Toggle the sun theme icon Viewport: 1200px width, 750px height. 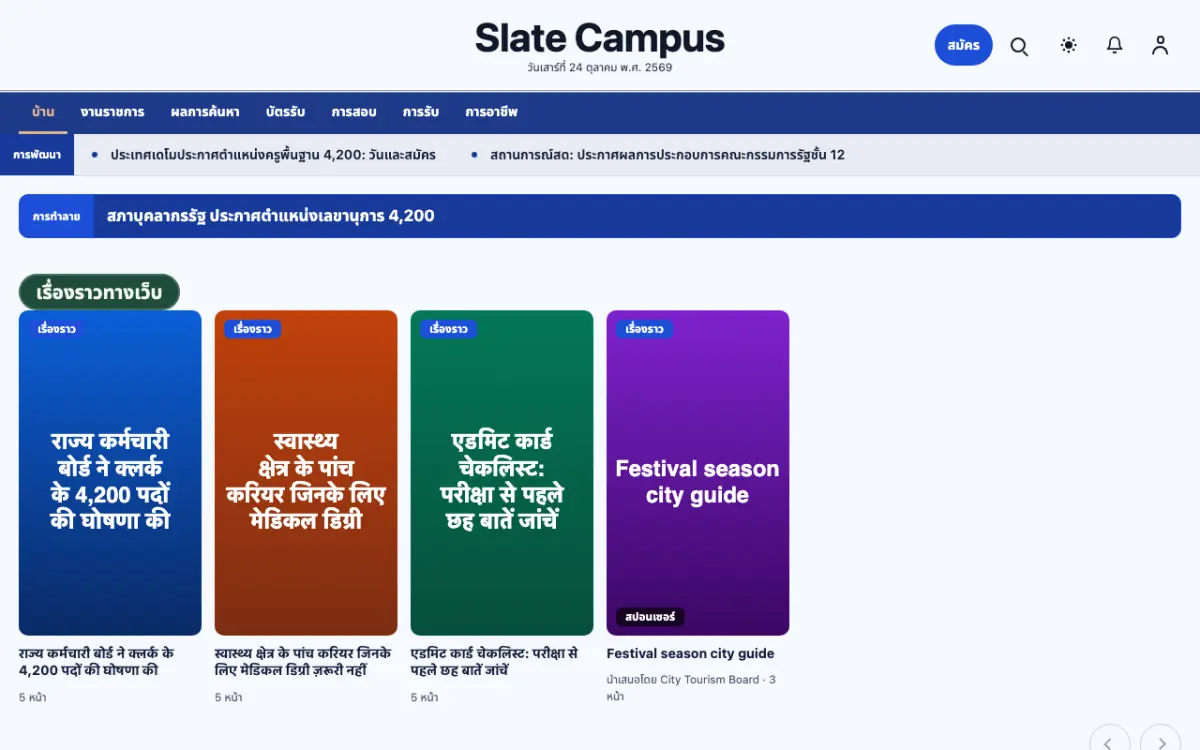click(x=1069, y=45)
